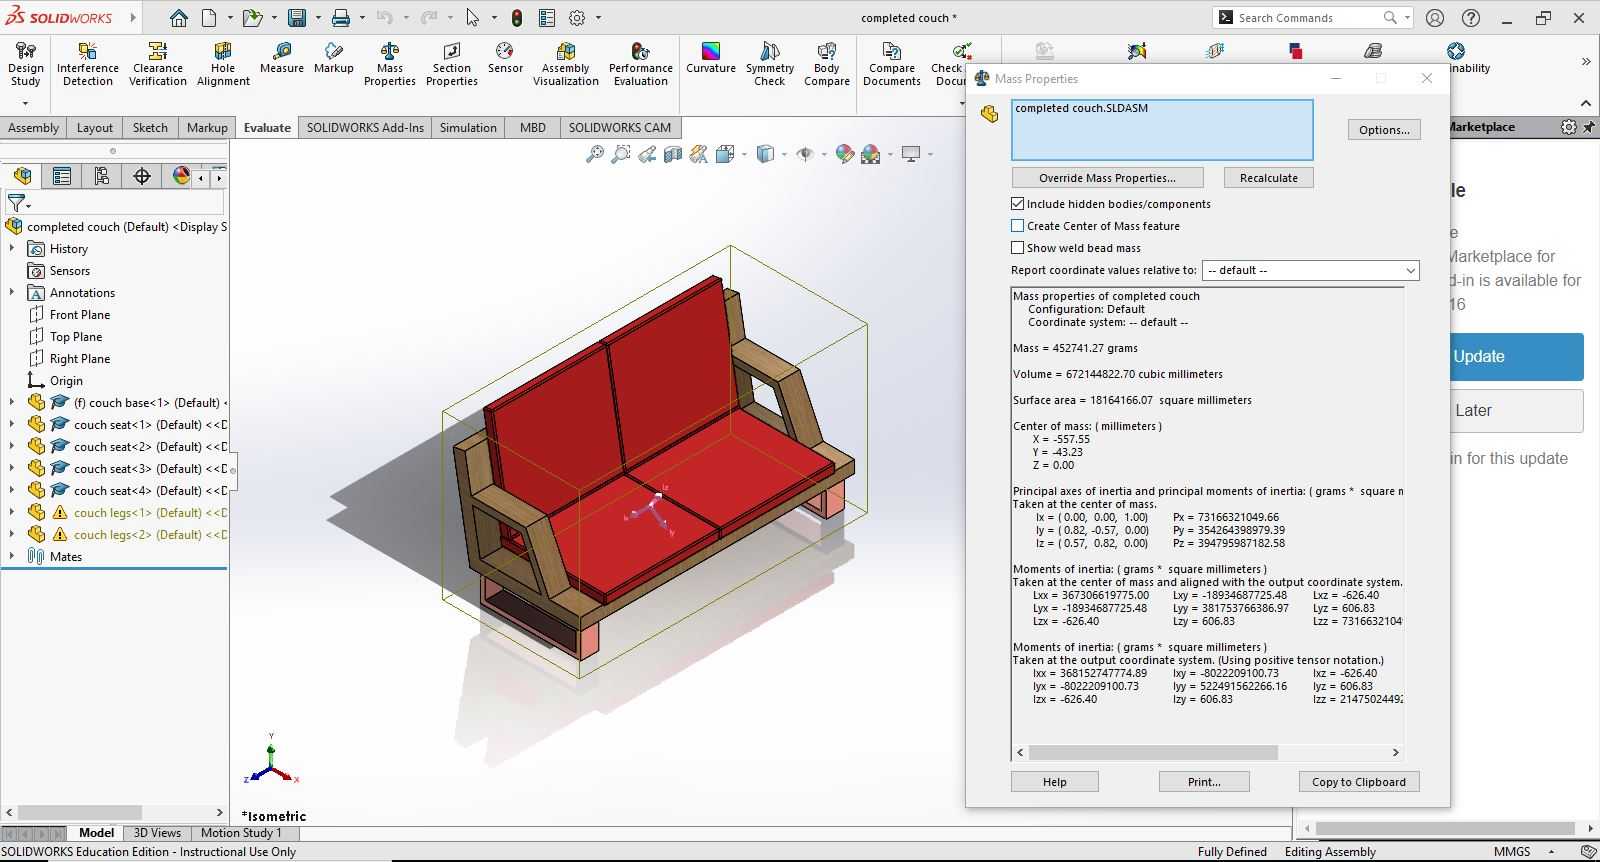Open the Curvature display tool

[x=711, y=58]
